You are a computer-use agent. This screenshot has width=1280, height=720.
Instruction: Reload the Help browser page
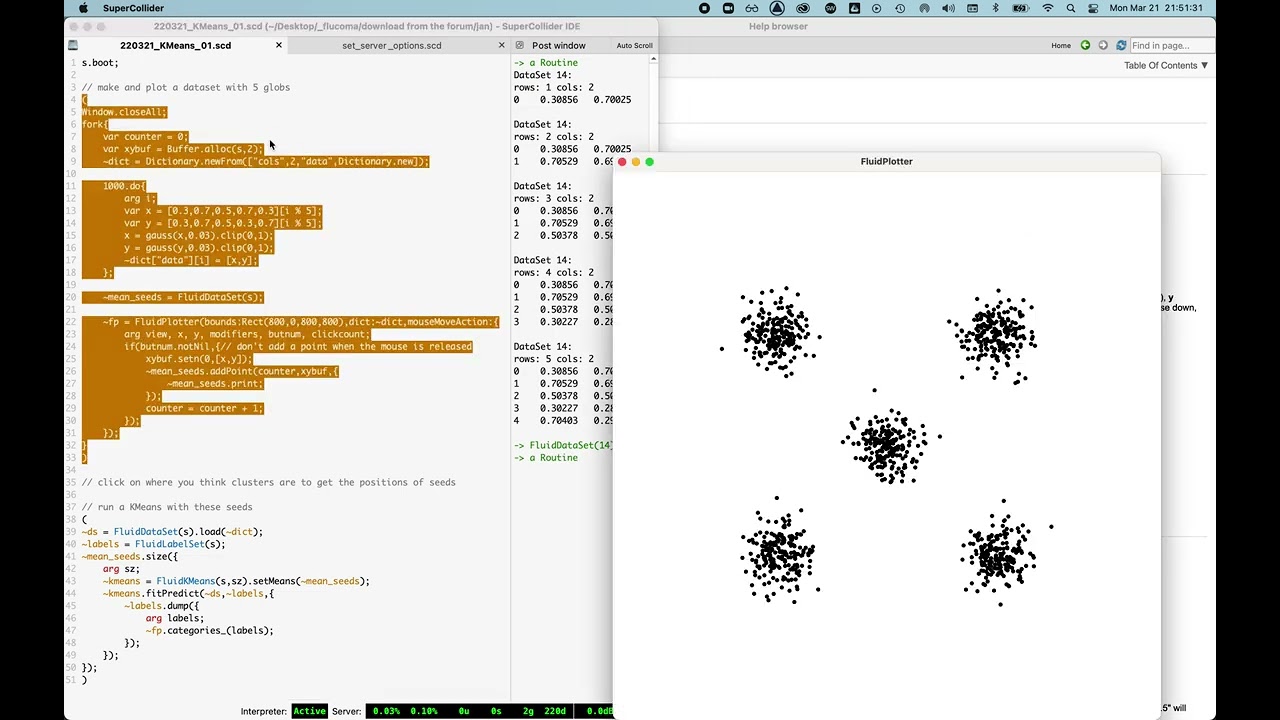coord(1121,45)
